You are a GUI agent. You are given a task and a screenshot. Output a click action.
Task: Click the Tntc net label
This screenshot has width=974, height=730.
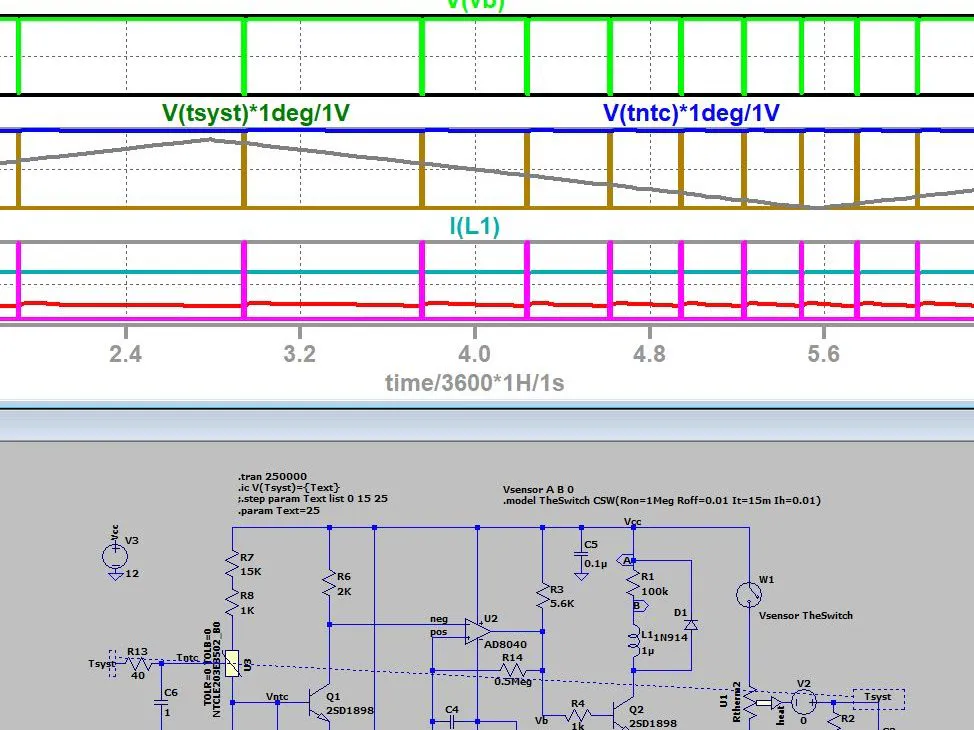188,657
